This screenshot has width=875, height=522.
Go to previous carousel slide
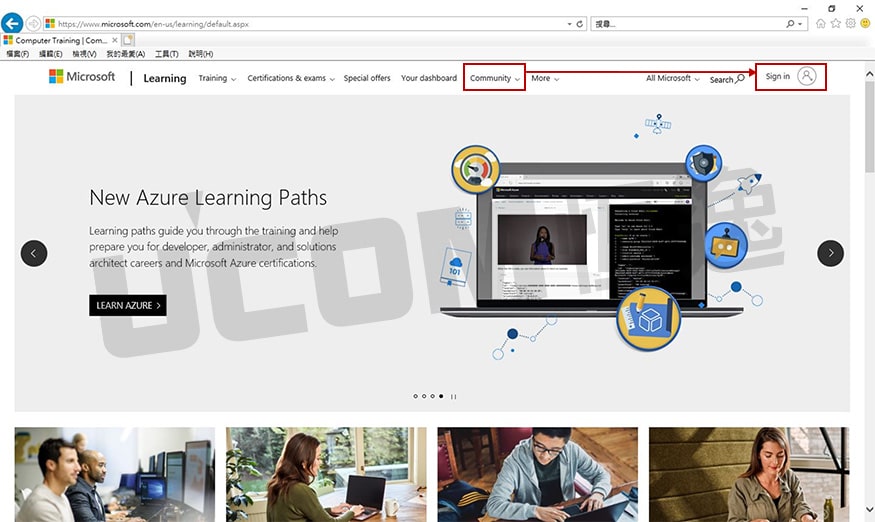pyautogui.click(x=34, y=253)
